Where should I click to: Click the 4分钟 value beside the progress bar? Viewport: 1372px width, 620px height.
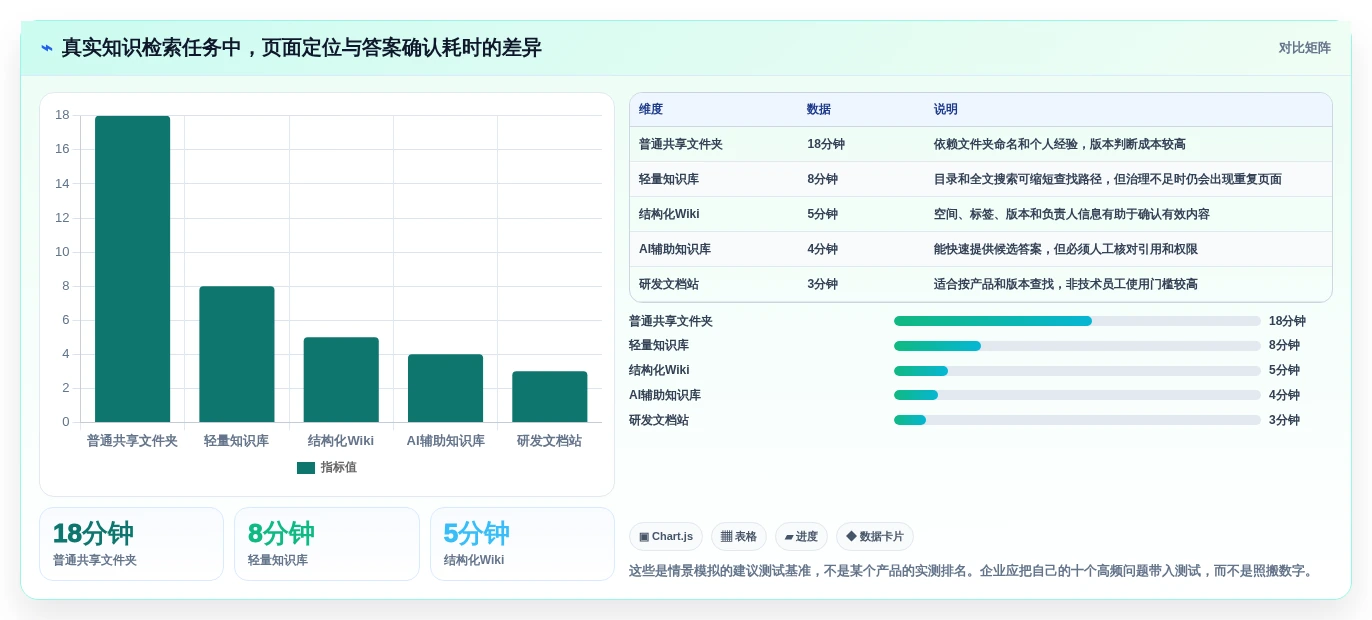(1284, 395)
